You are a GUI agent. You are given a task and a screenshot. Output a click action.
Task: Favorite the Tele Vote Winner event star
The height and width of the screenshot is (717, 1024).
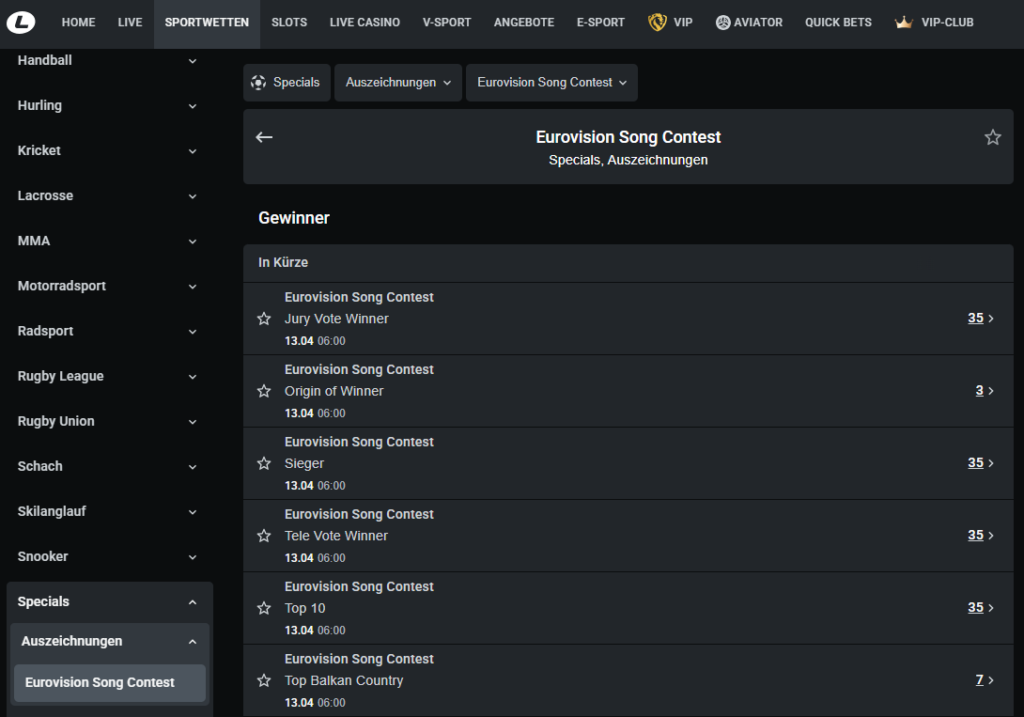pos(264,536)
